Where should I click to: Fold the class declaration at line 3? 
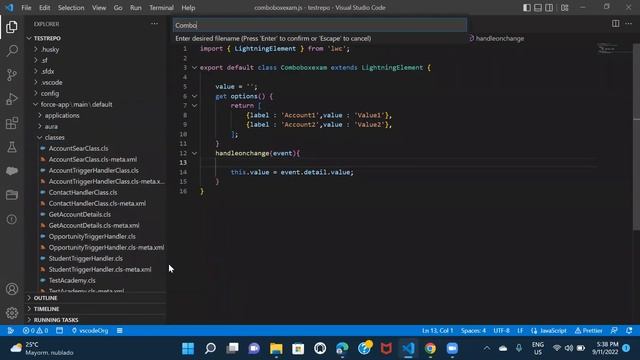point(194,68)
